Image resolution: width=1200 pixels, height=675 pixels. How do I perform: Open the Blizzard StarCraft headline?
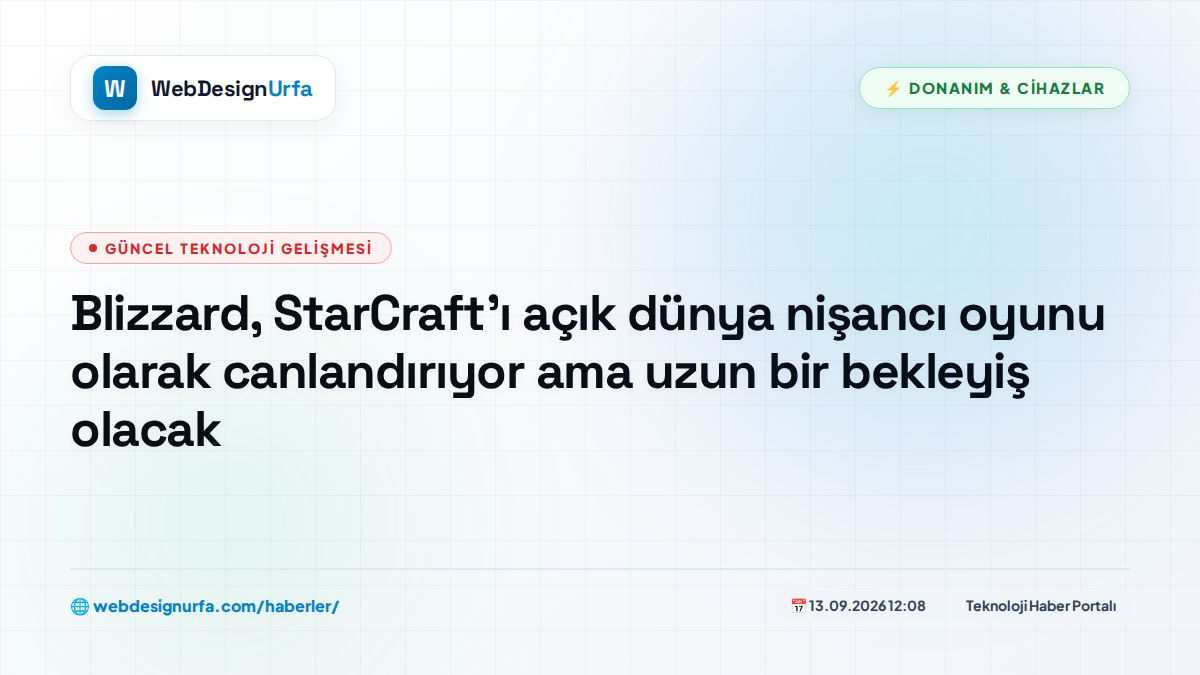point(588,373)
